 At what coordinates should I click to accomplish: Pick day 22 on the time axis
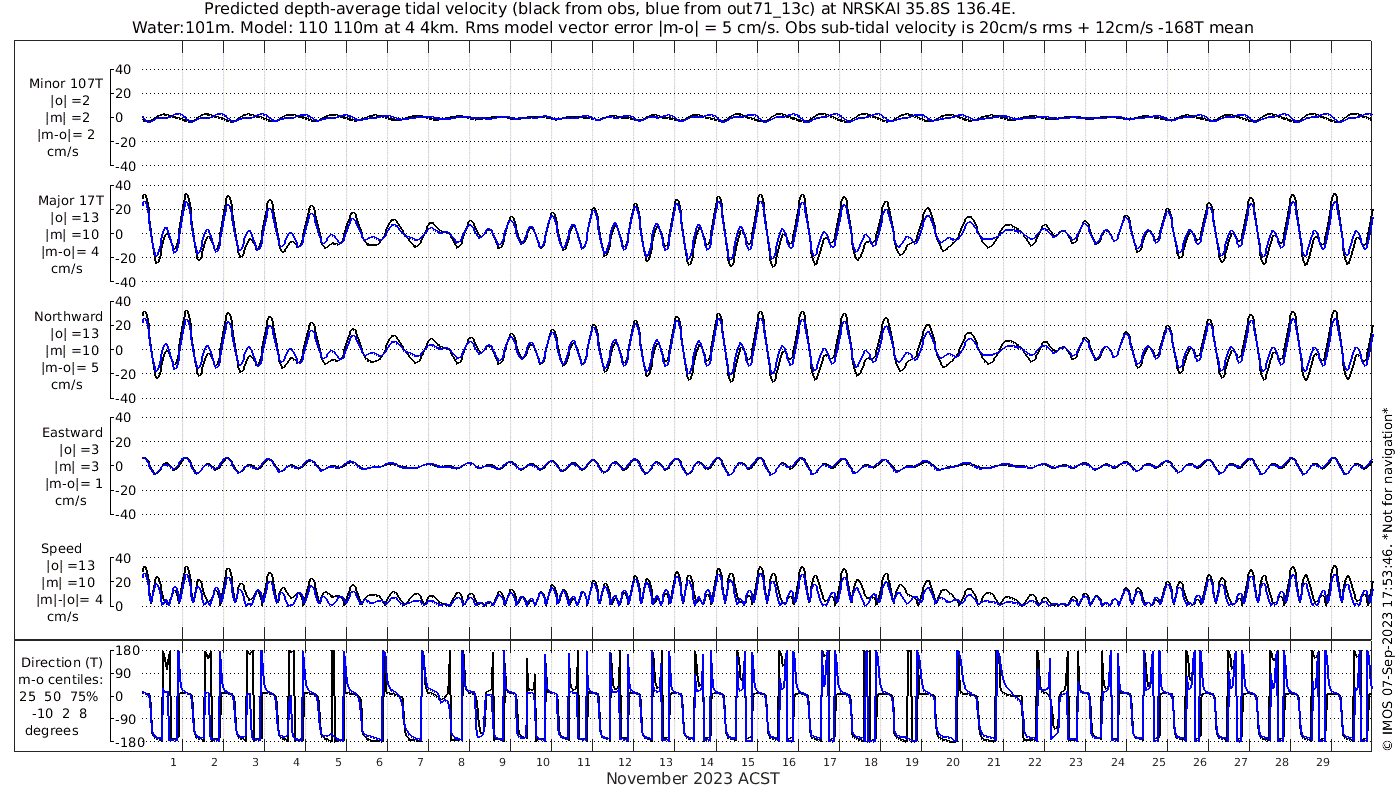pyautogui.click(x=1035, y=762)
